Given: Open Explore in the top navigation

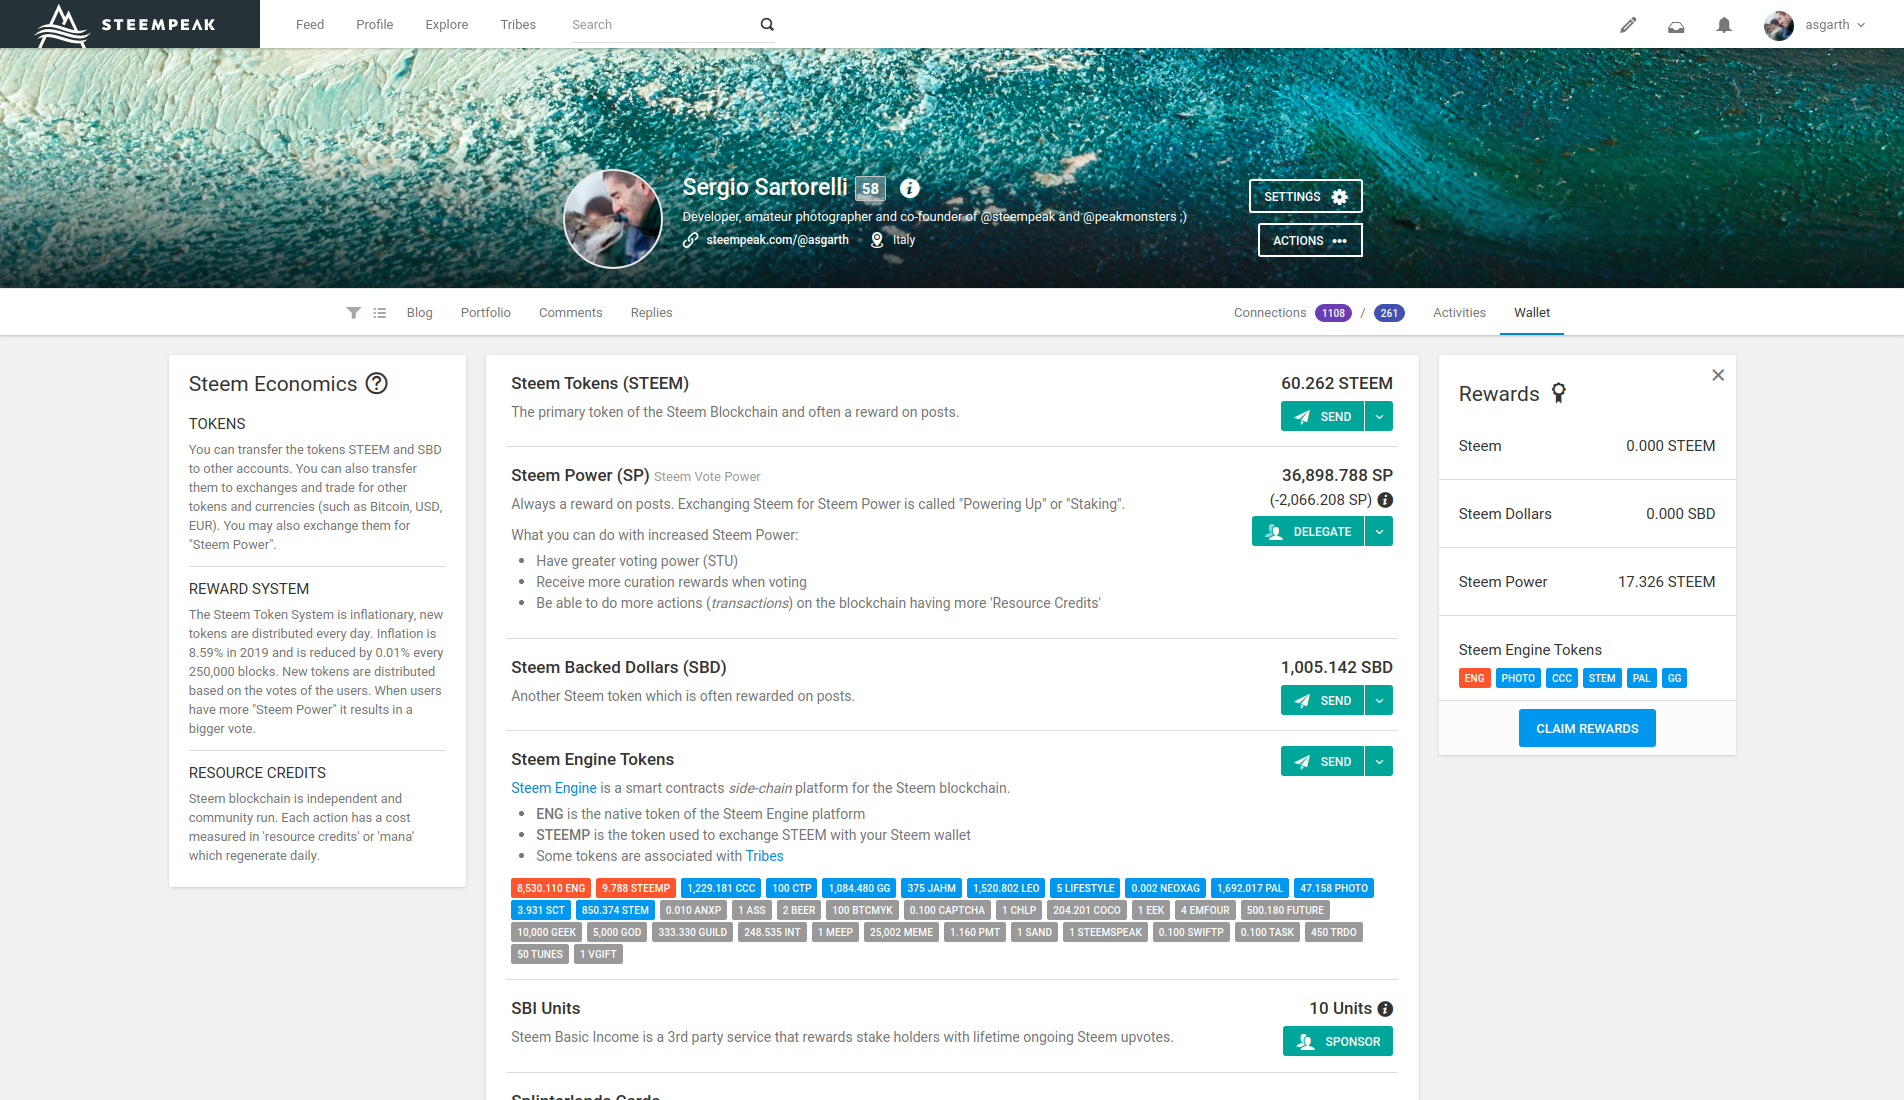Looking at the screenshot, I should pos(447,25).
